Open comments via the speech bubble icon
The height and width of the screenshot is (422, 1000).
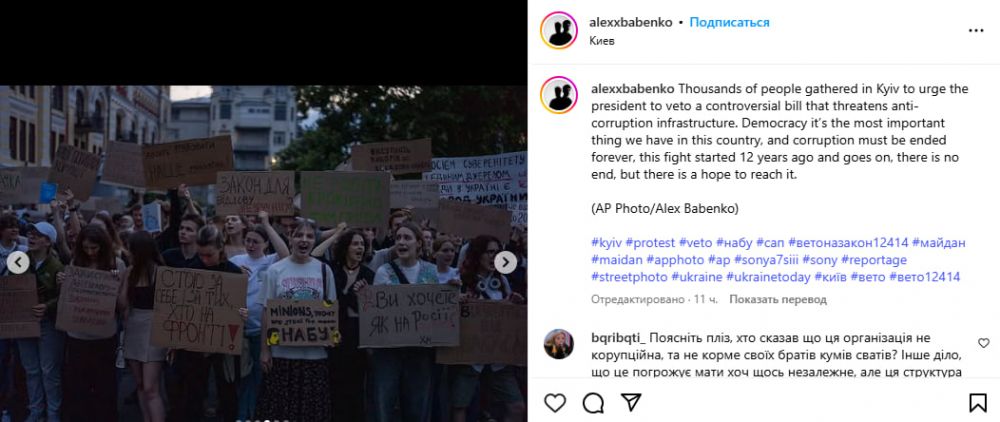point(593,402)
